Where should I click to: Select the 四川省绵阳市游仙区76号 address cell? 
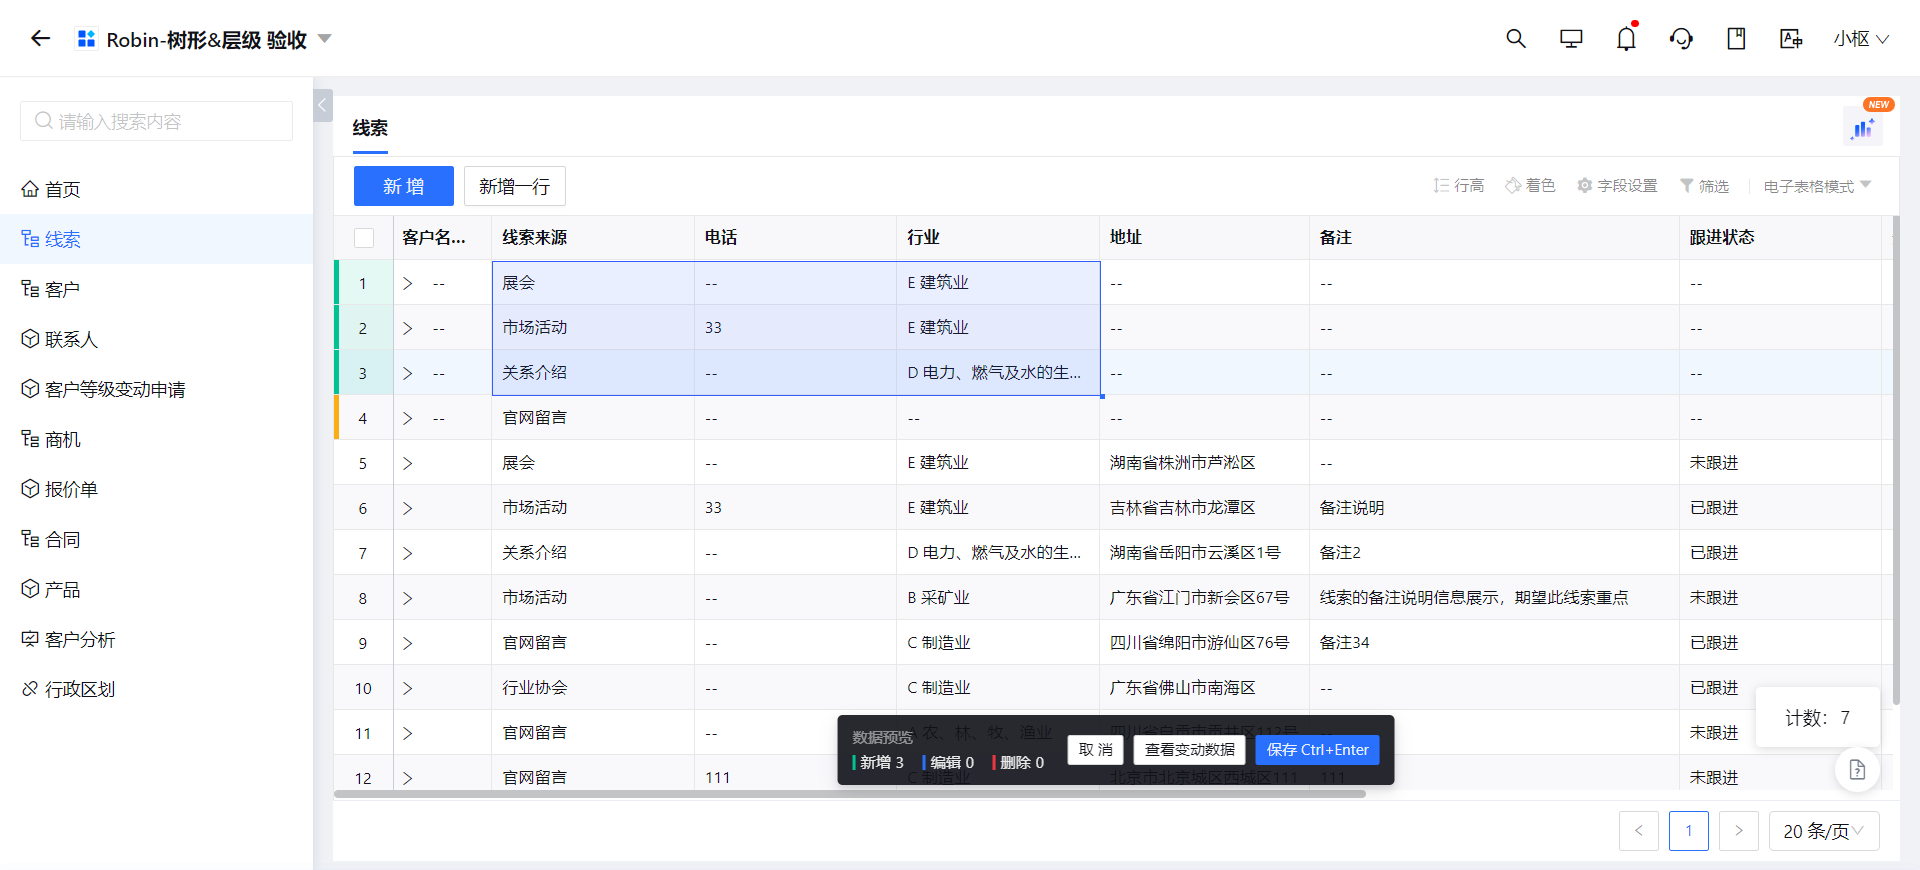point(1204,643)
